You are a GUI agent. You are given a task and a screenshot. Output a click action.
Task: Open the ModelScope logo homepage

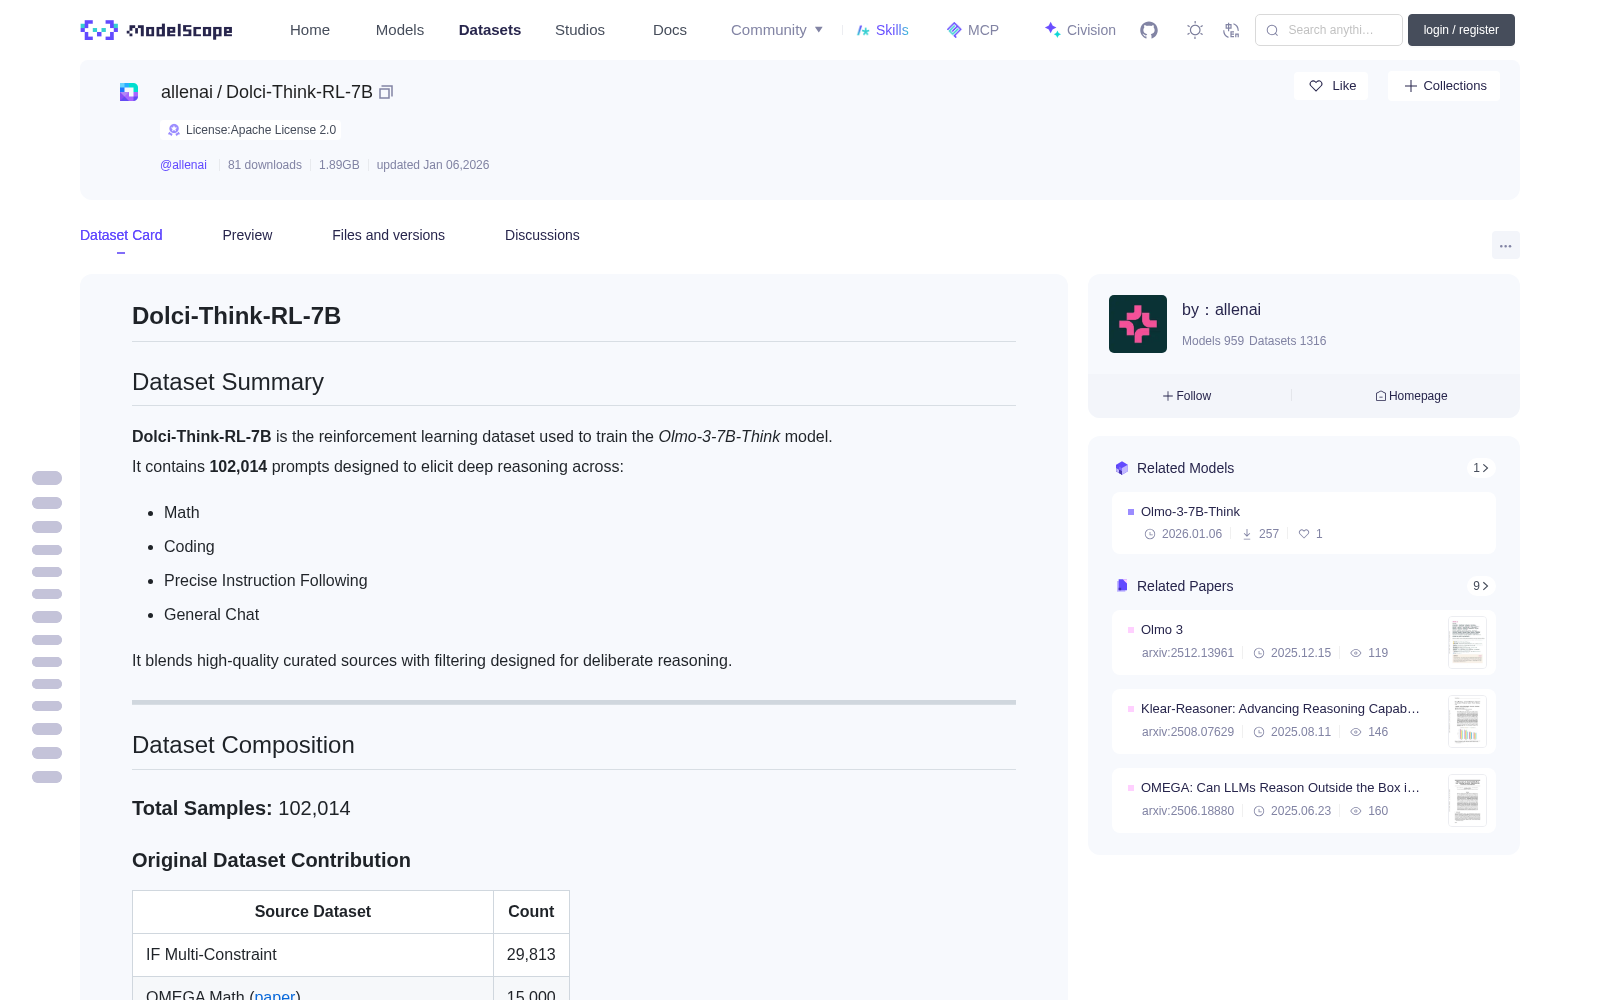coord(156,30)
